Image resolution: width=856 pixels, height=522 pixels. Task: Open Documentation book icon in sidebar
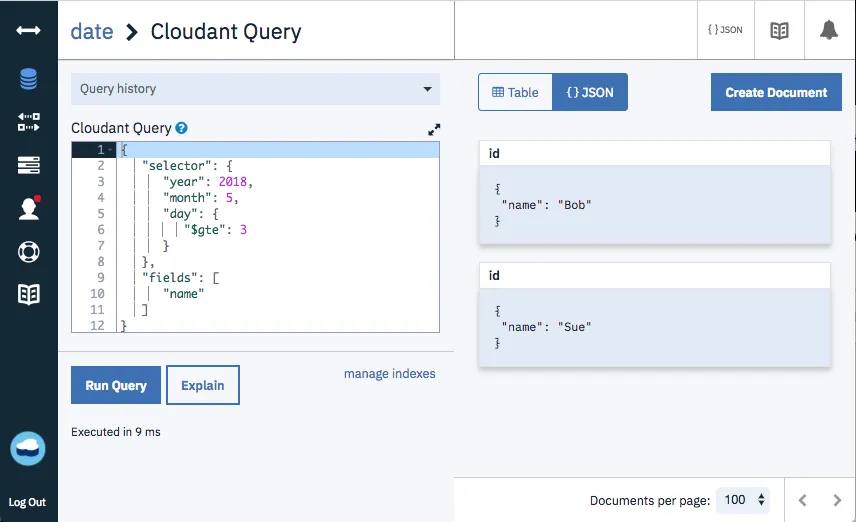click(28, 294)
